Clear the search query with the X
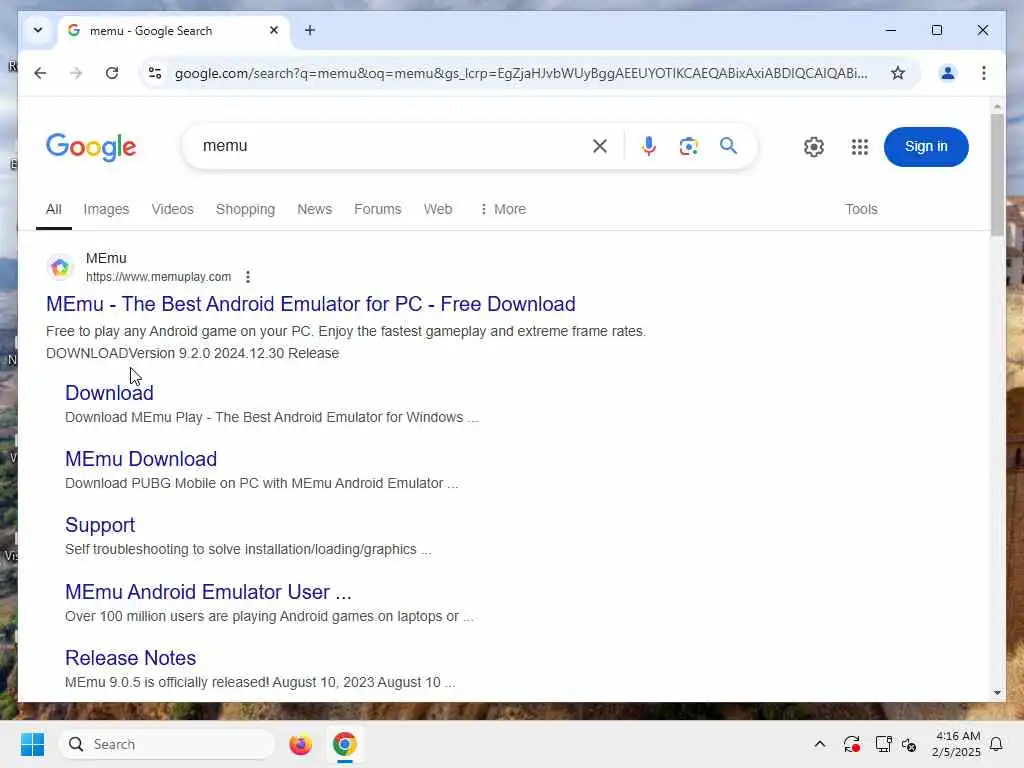The height and width of the screenshot is (768, 1024). coord(600,146)
